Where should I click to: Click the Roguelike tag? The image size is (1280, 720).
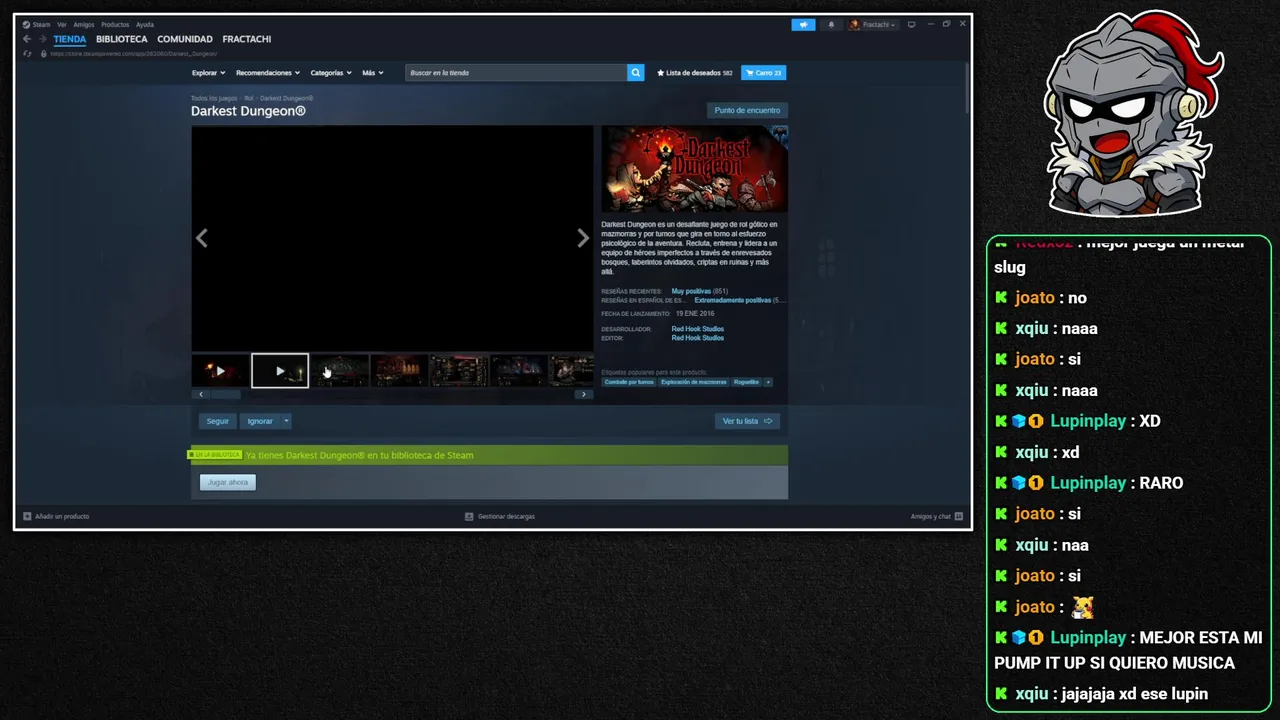pyautogui.click(x=746, y=382)
